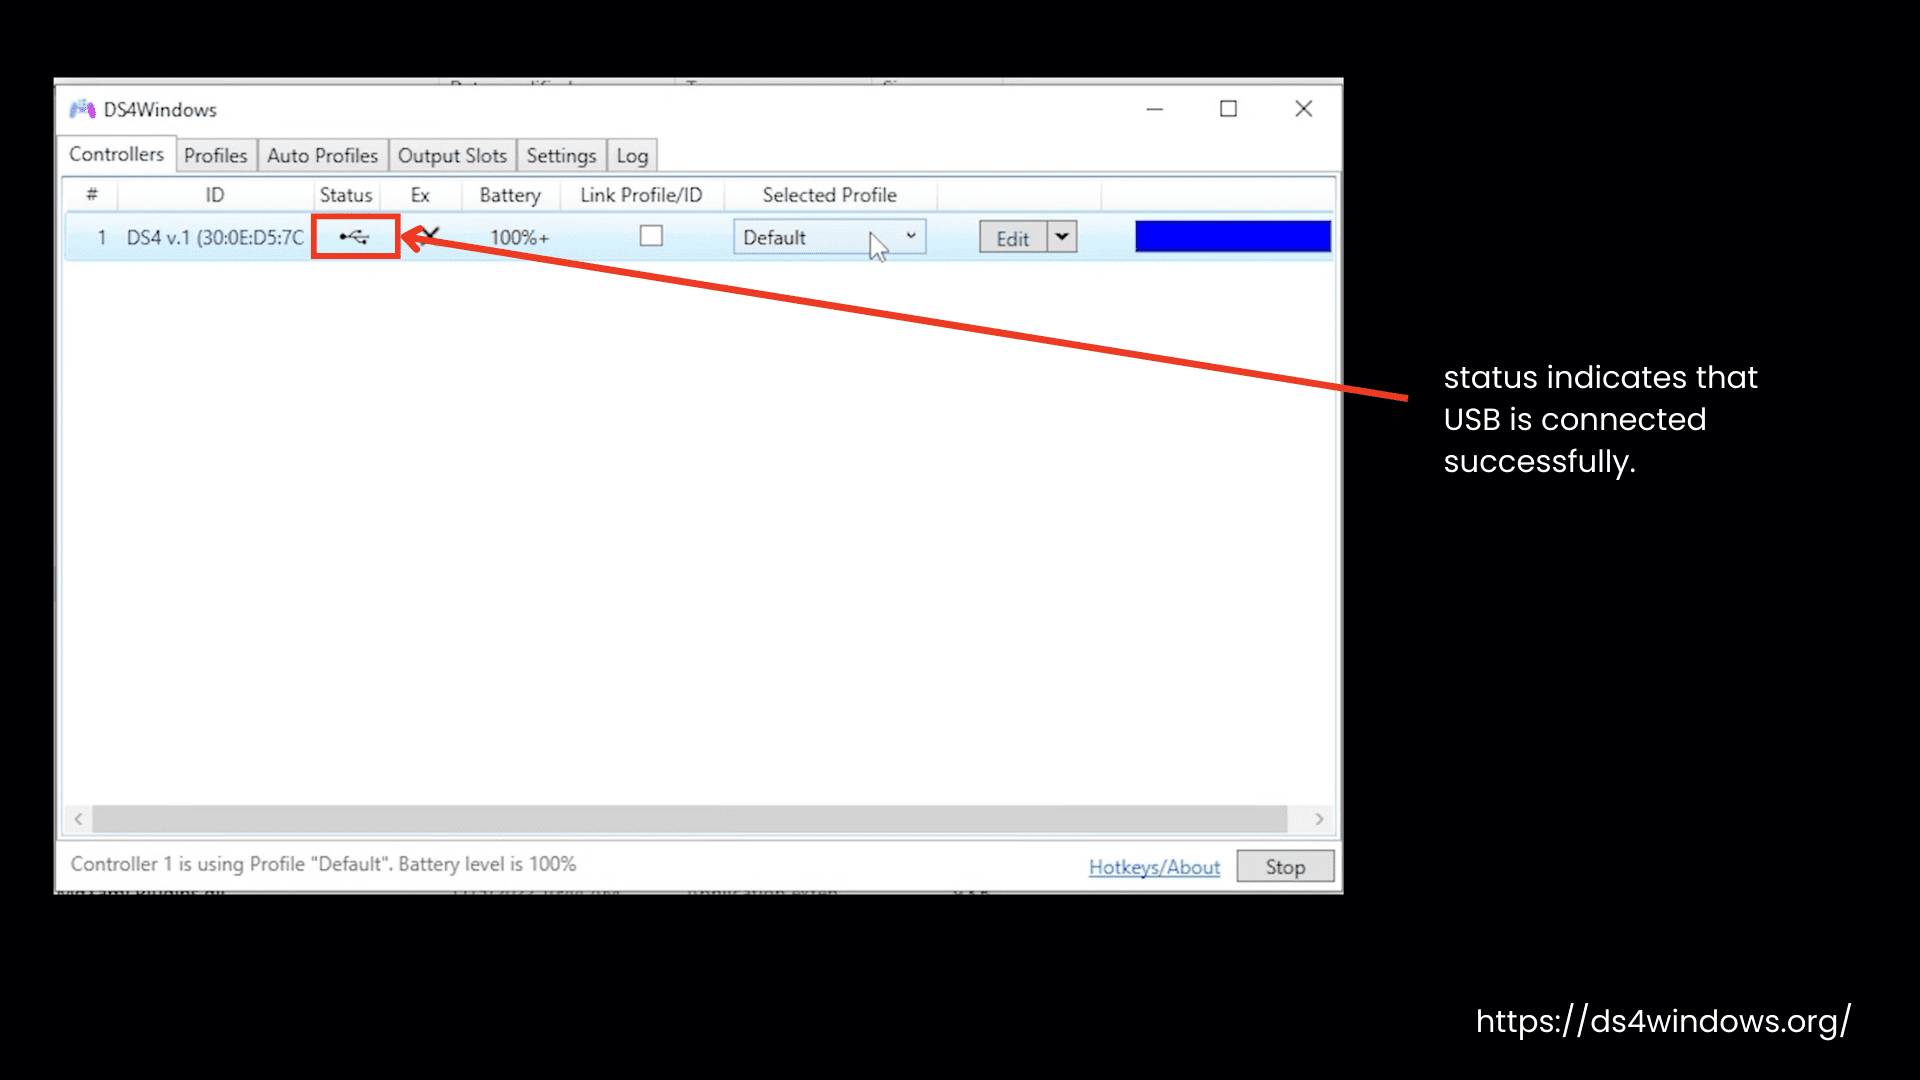
Task: Select the DS4 v.1 controller ID cell
Action: tap(215, 237)
